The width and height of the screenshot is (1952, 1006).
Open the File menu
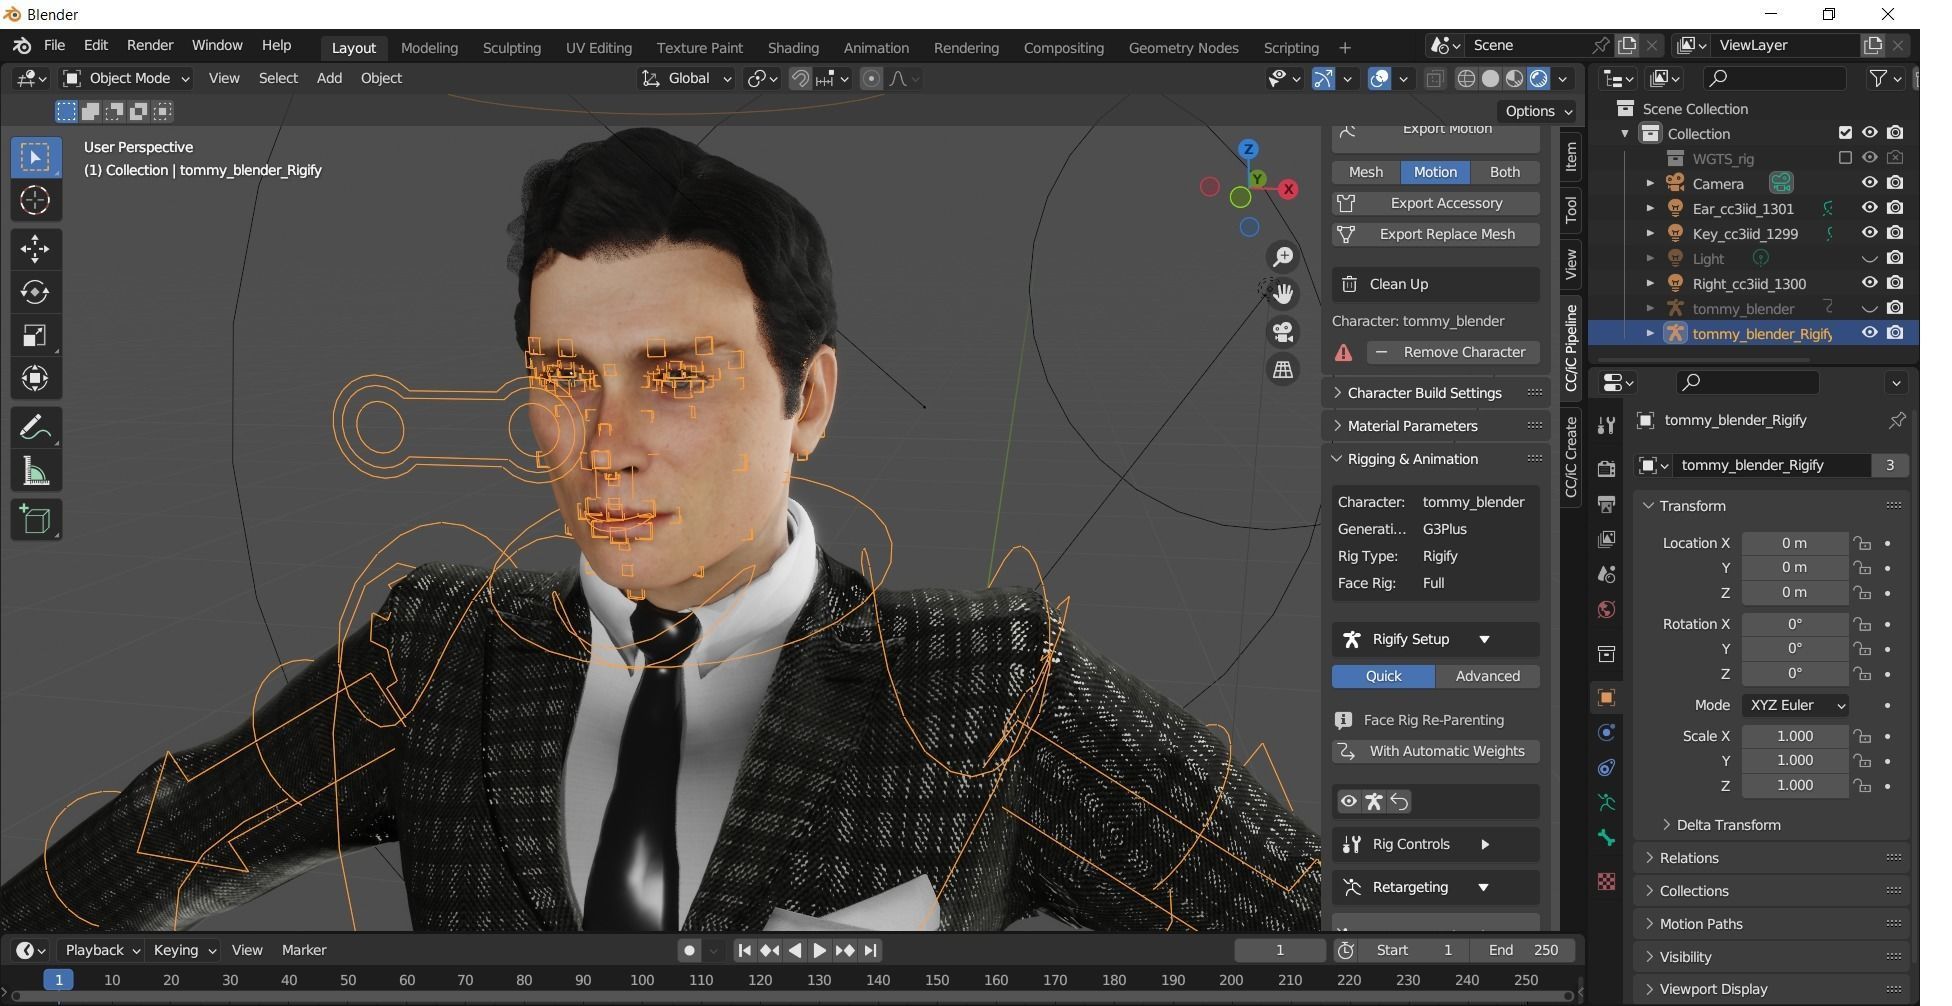point(55,46)
